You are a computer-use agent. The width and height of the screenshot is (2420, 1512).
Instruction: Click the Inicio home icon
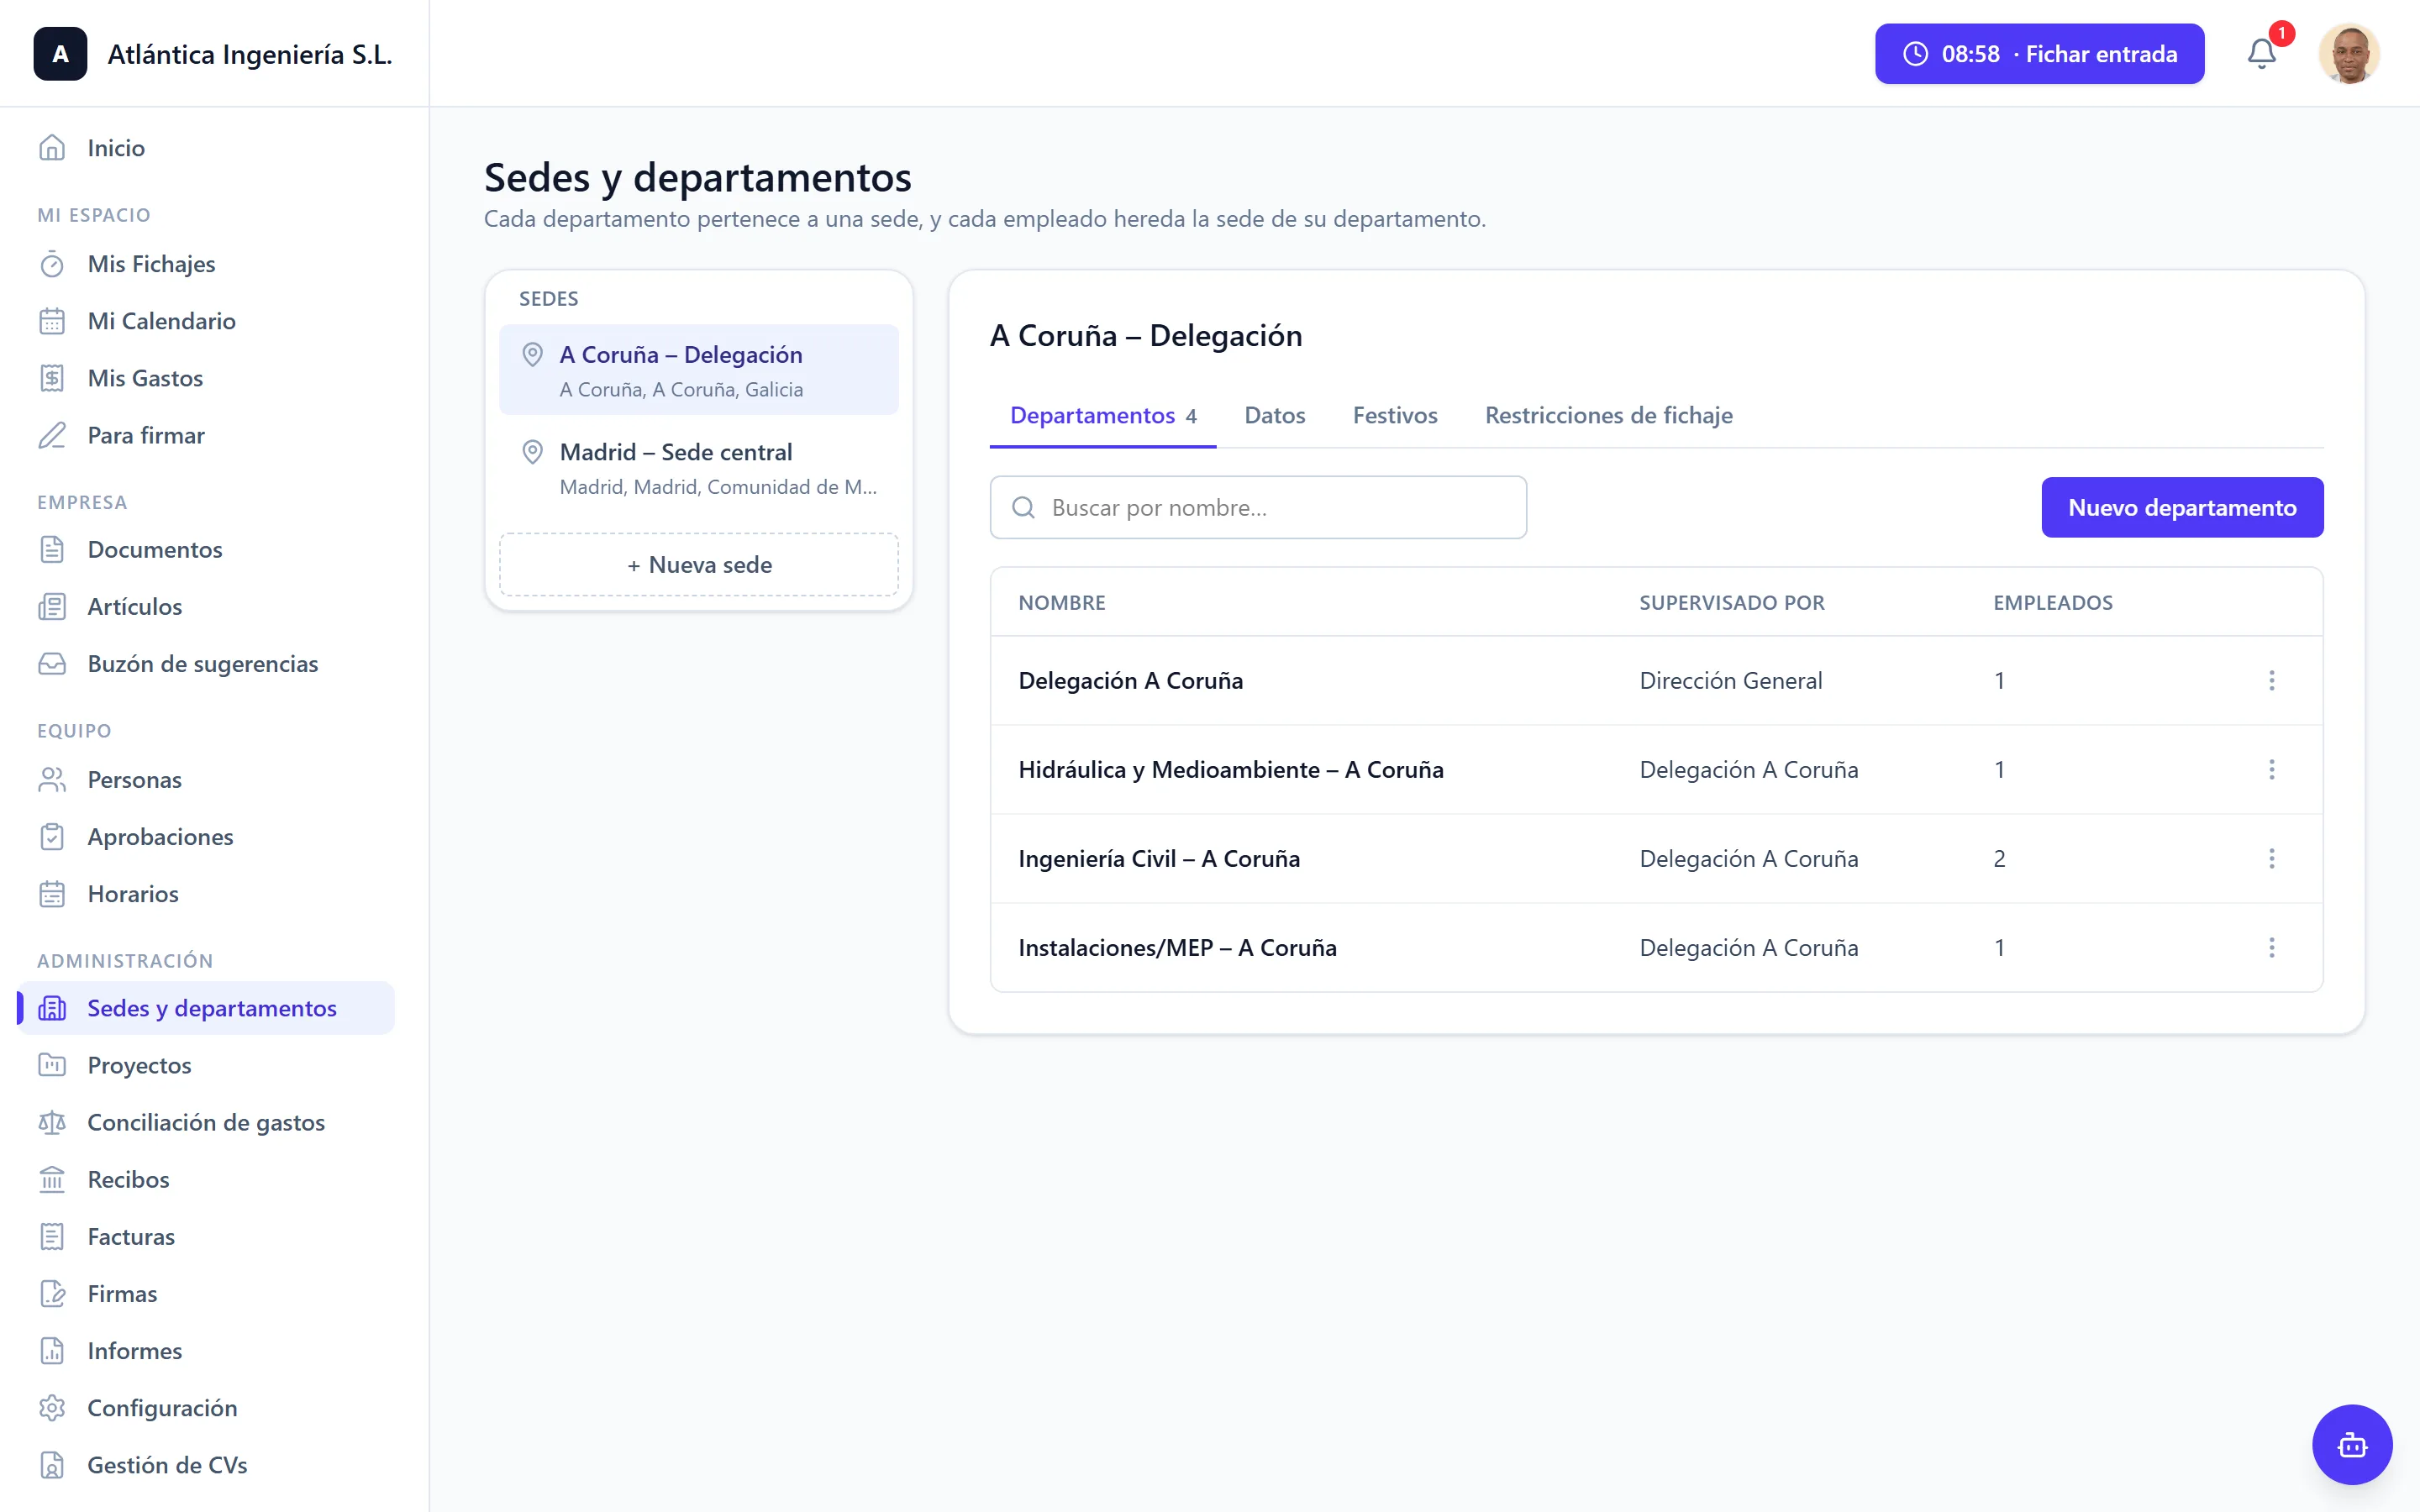coord(52,148)
